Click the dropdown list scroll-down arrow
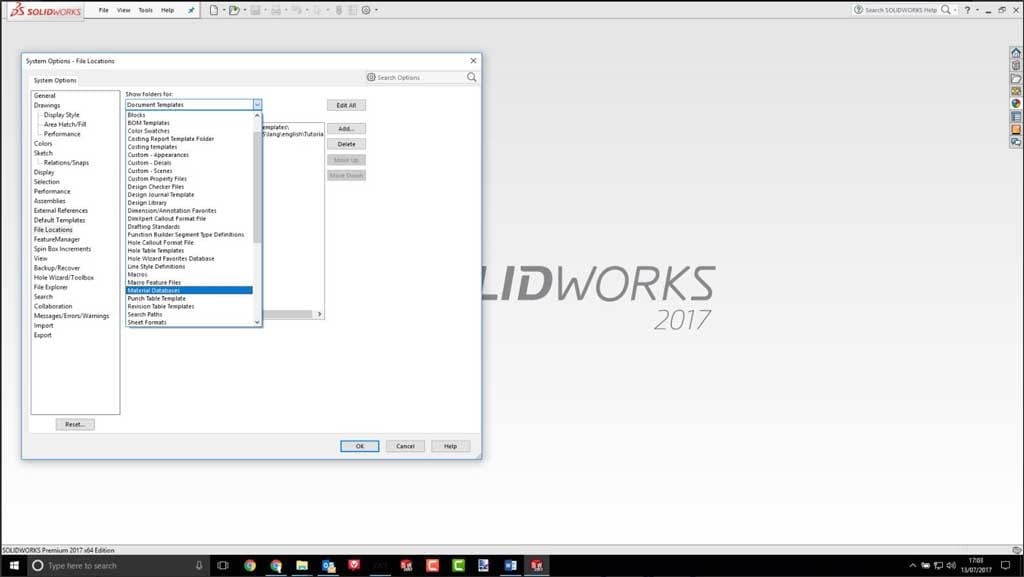 (x=257, y=322)
